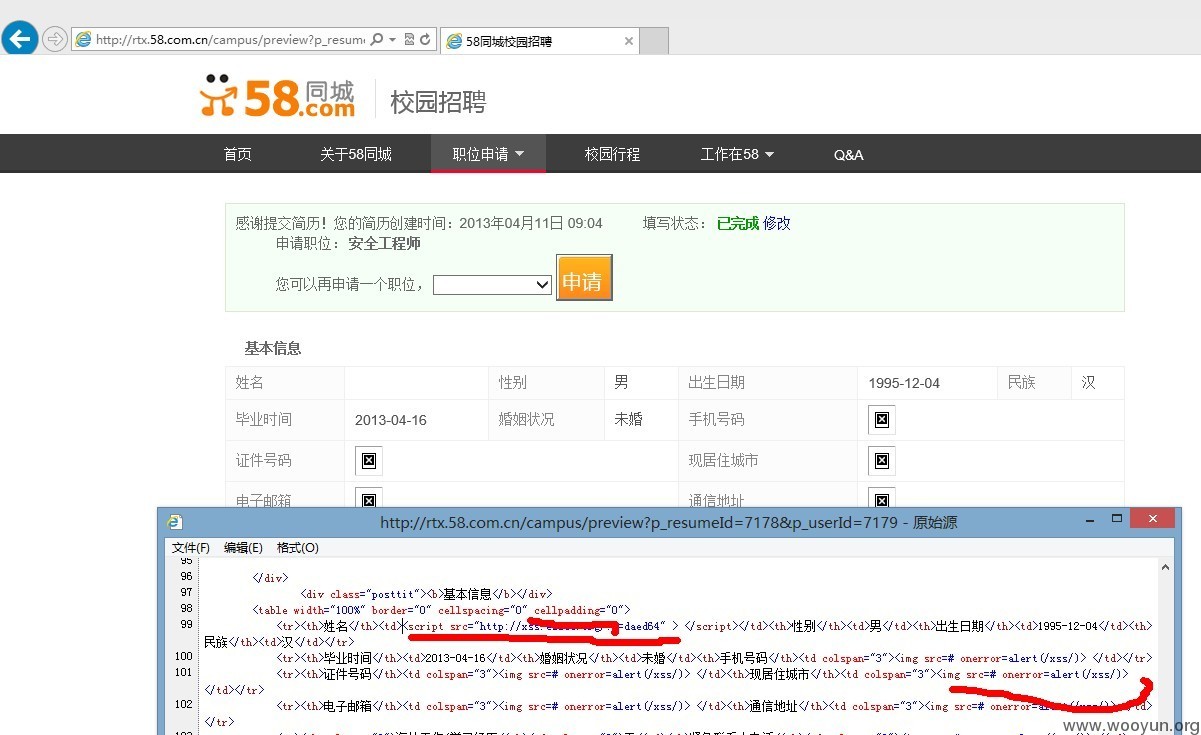This screenshot has width=1201, height=735.
Task: Click broken image in 电子邮箱 cell
Action: 369,499
